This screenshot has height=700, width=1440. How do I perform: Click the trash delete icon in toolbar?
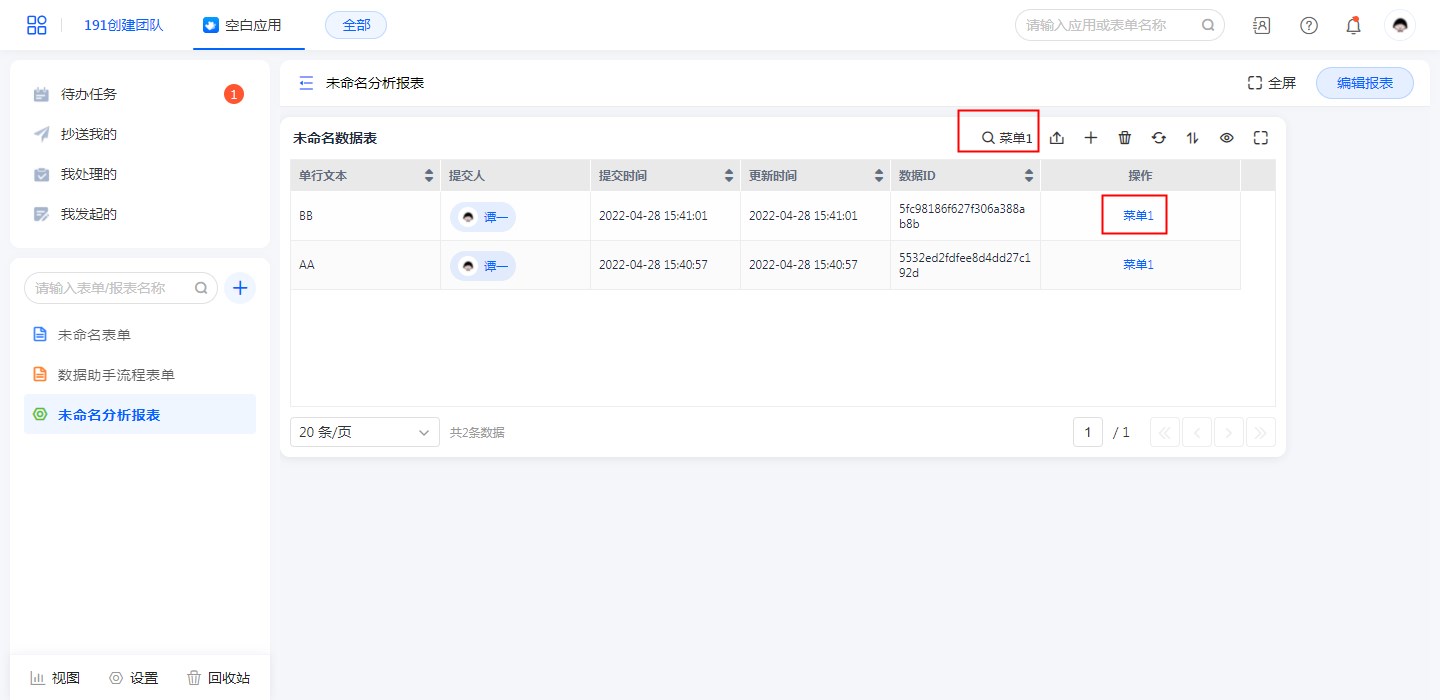coord(1125,138)
